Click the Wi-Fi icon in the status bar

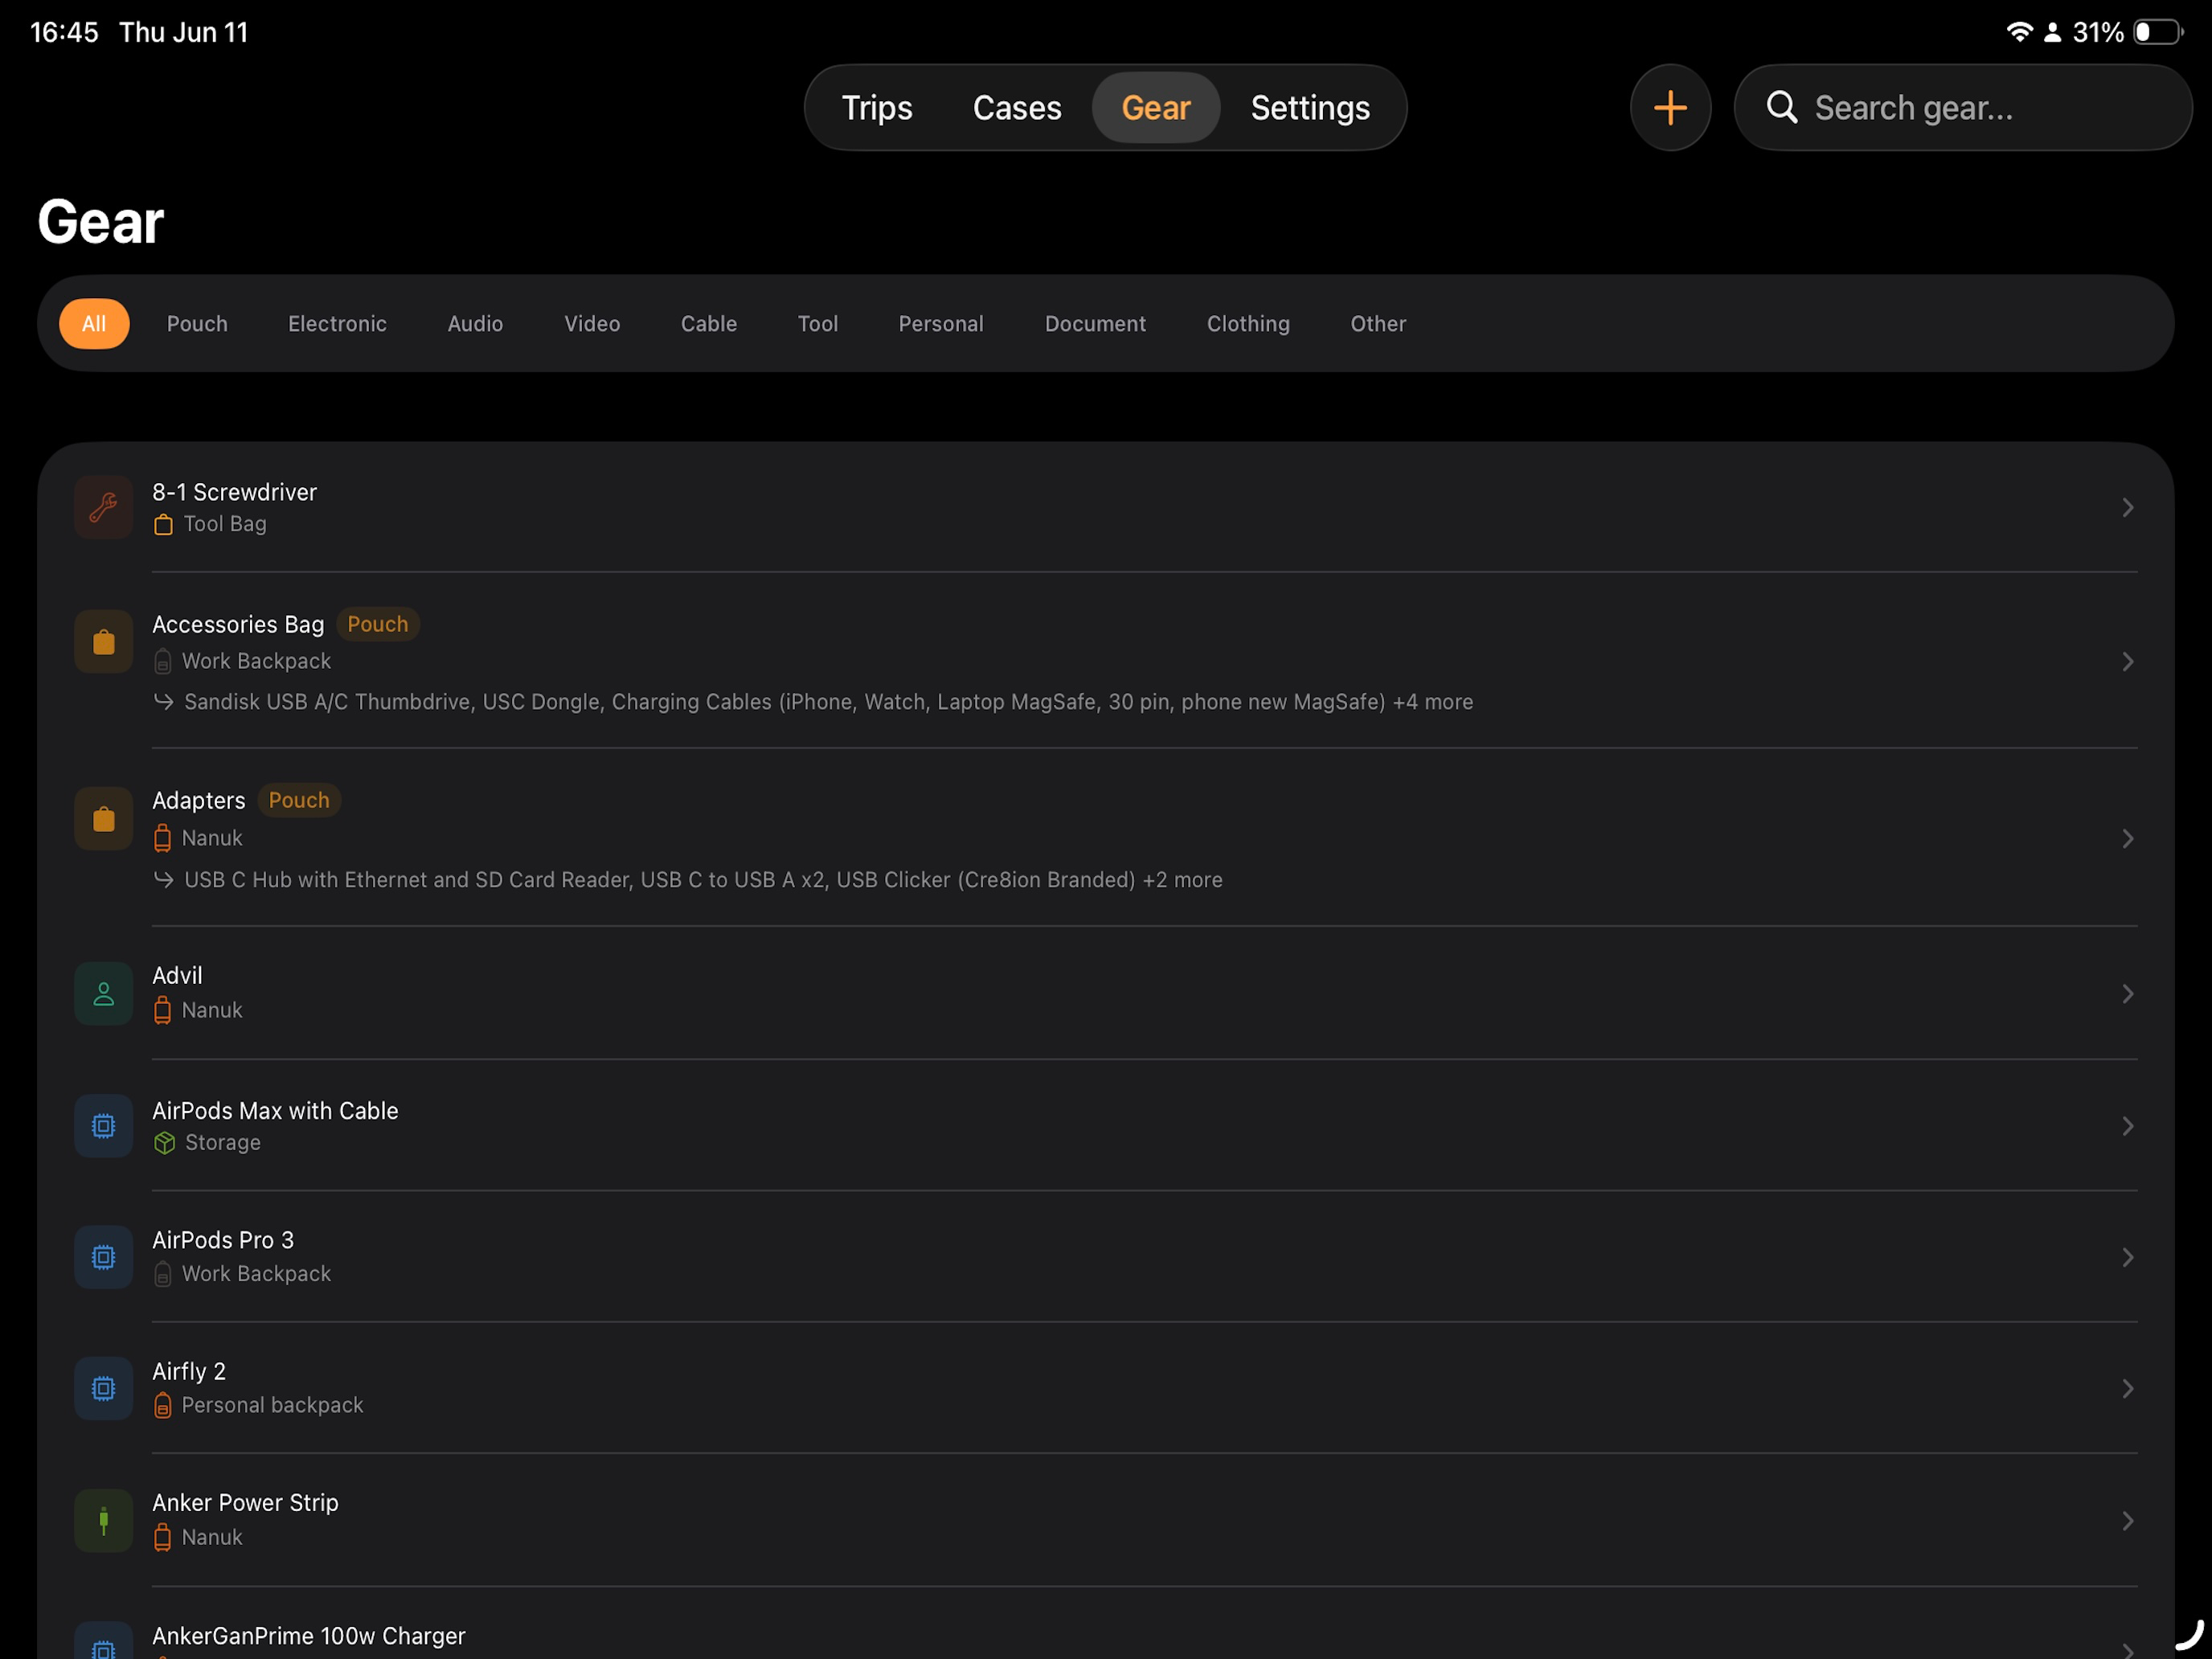(2019, 32)
